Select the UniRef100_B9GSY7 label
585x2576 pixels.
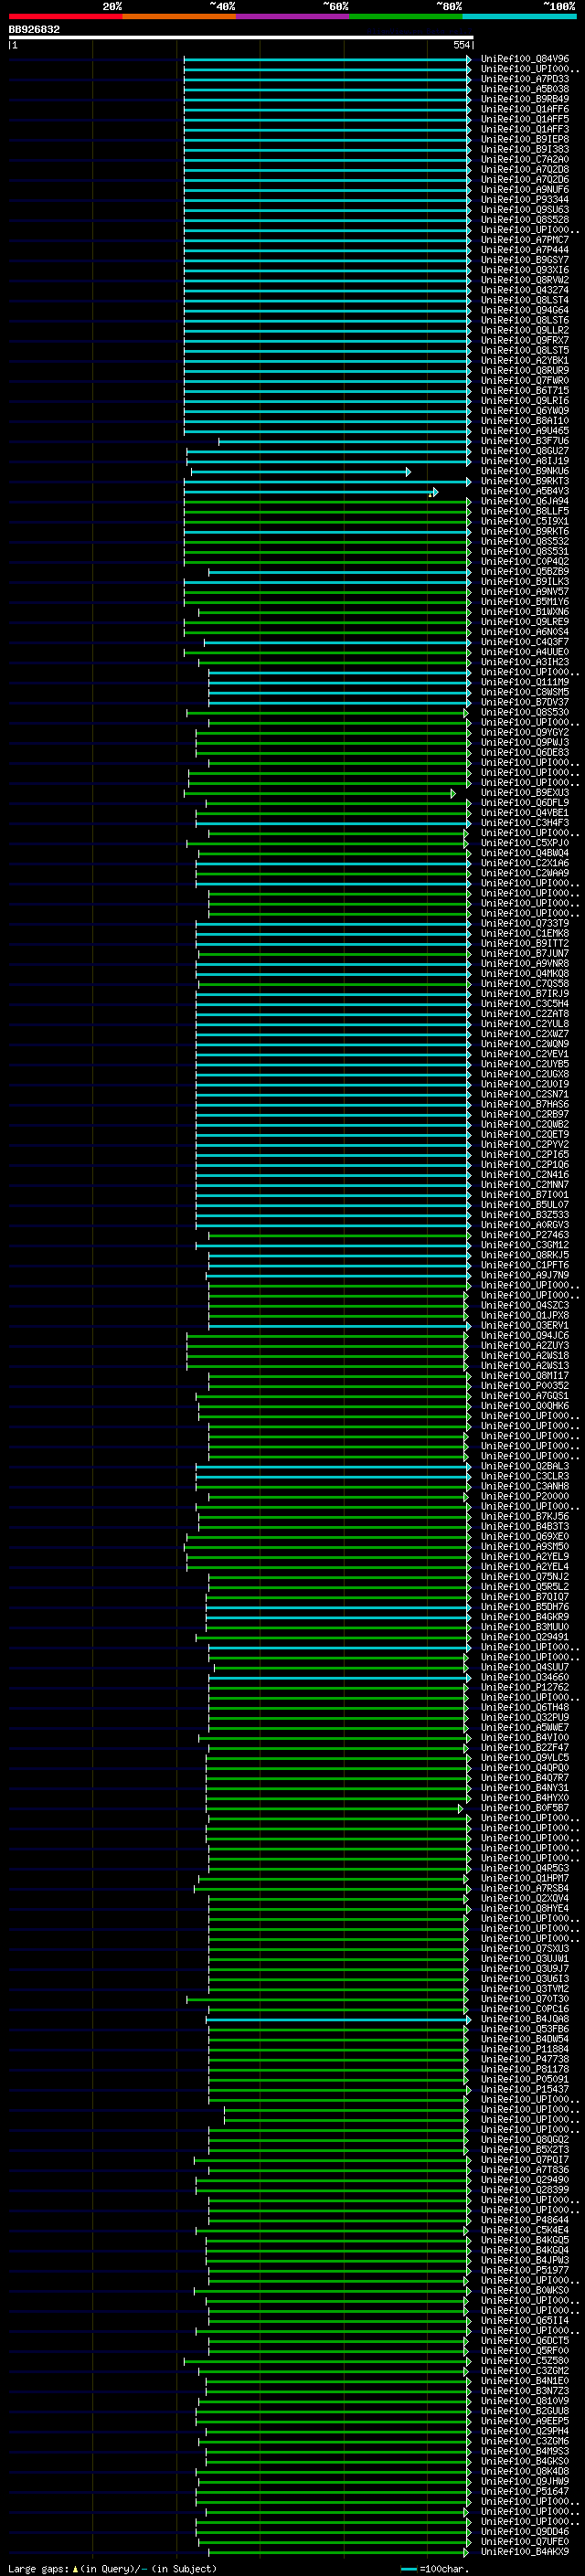(x=525, y=260)
